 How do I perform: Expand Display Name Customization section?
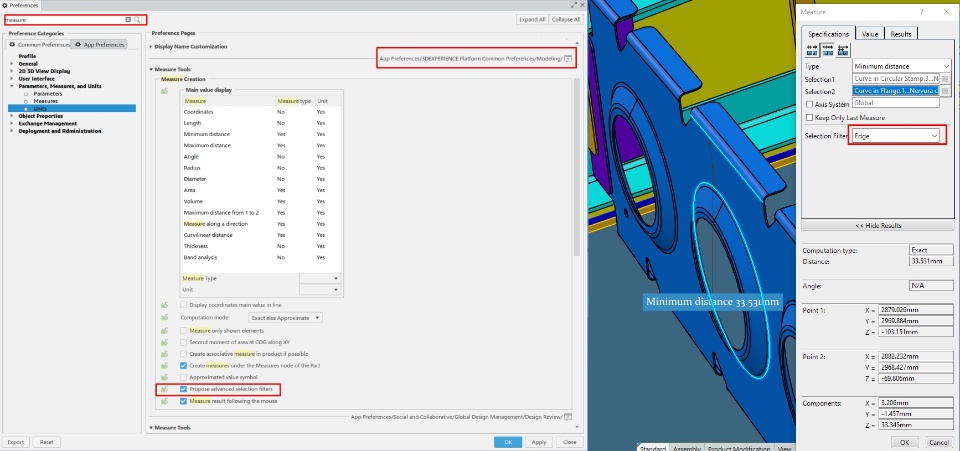coord(151,47)
